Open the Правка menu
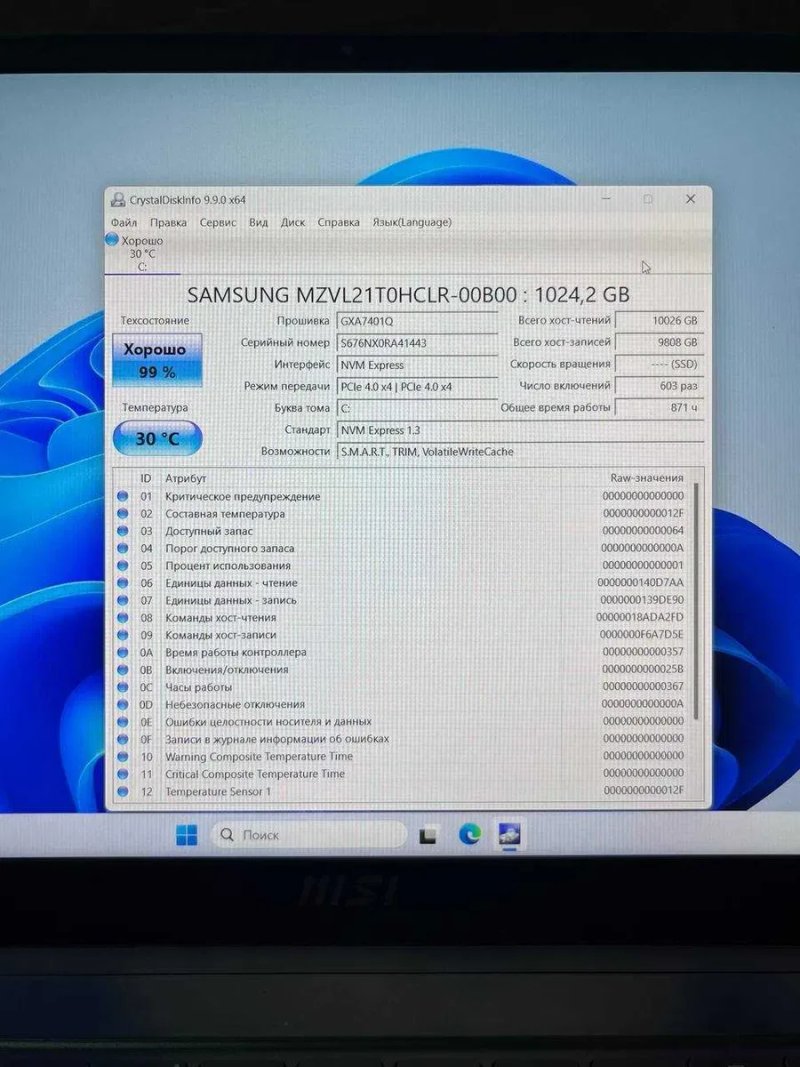 [x=168, y=223]
